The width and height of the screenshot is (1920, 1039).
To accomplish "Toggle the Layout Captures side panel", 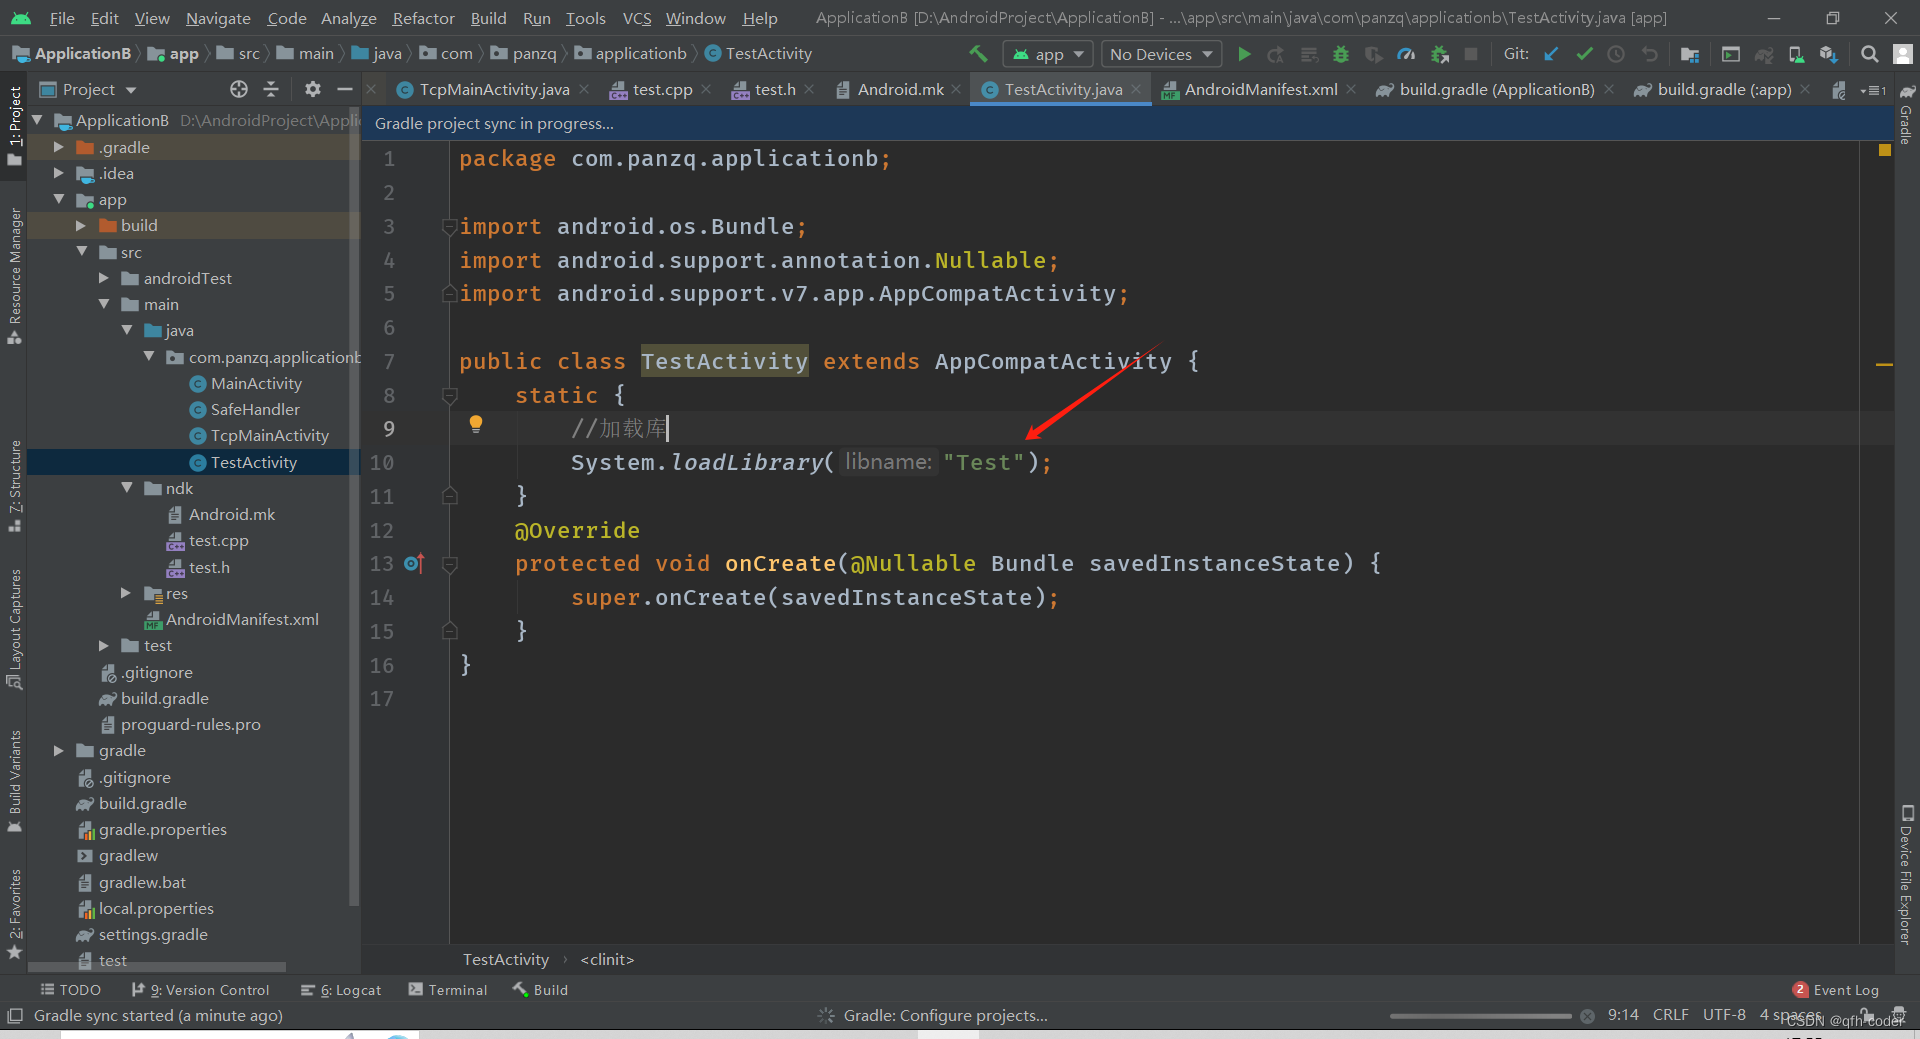I will (x=14, y=628).
